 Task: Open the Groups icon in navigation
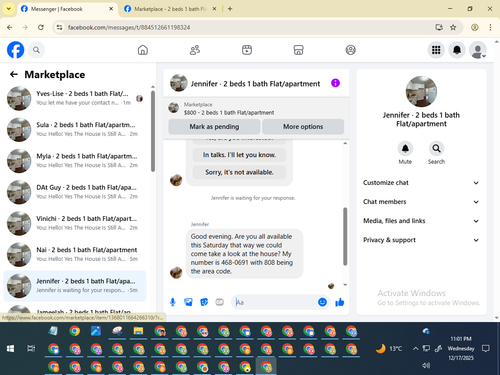(x=350, y=50)
